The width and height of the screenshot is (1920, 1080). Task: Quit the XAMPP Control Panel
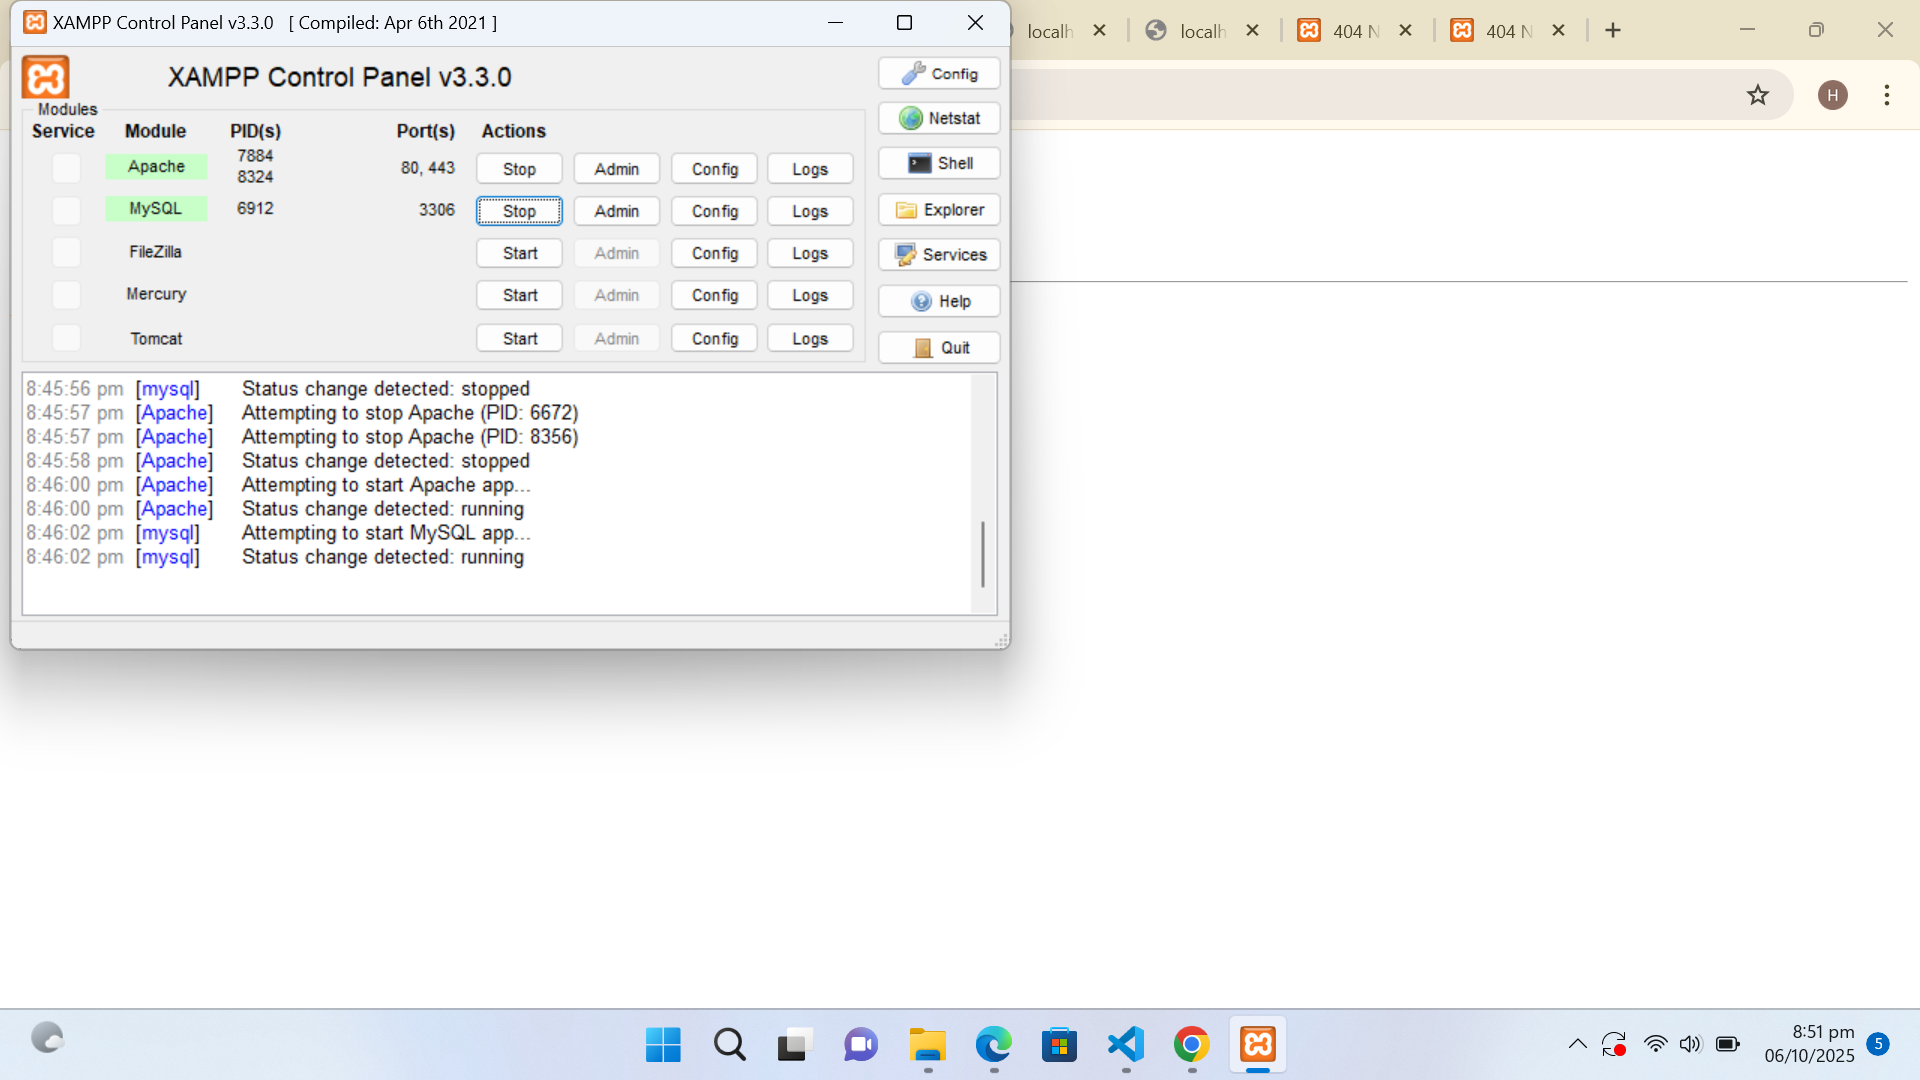click(939, 348)
